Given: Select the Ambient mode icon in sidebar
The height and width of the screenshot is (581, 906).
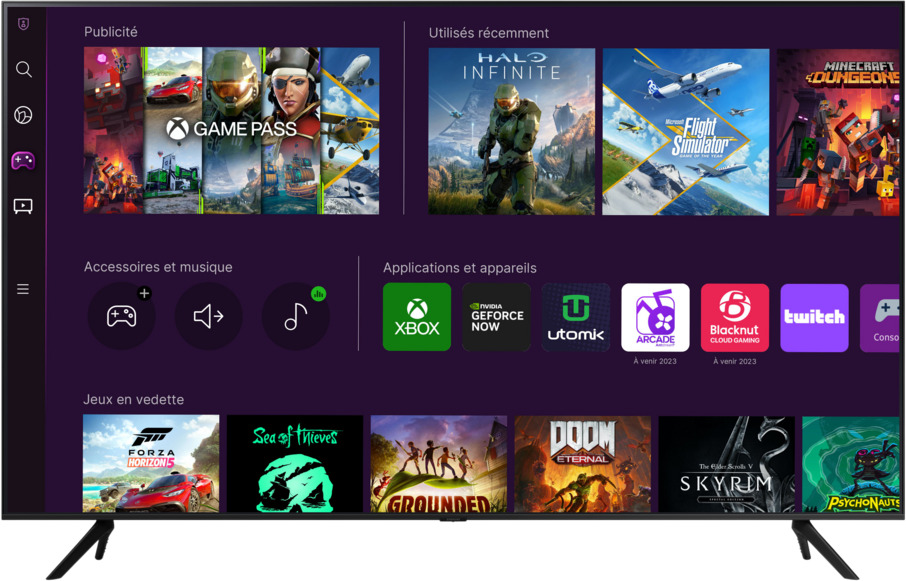Looking at the screenshot, I should point(24,115).
